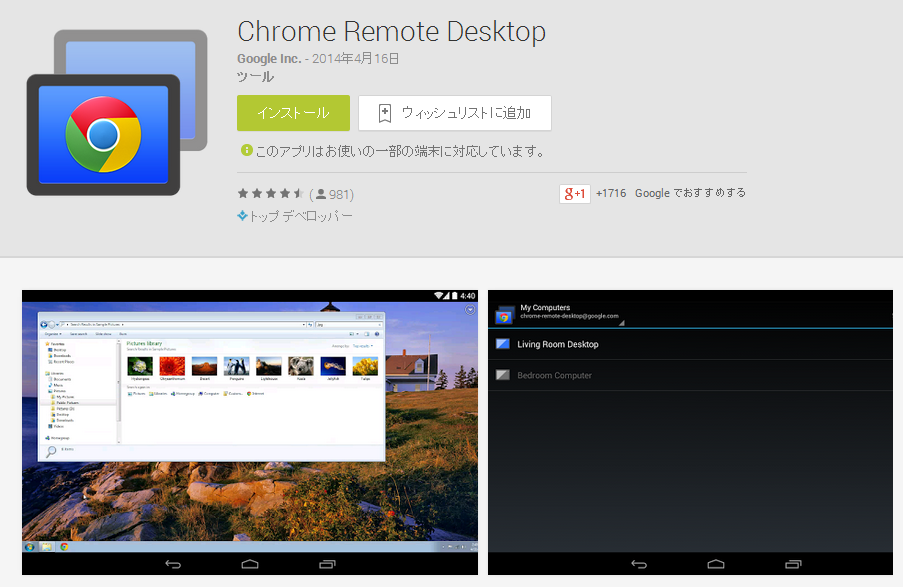Image resolution: width=903 pixels, height=587 pixels.
Task: Click the red chrysanthemum thumbnail in Explorer window
Action: pos(172,366)
